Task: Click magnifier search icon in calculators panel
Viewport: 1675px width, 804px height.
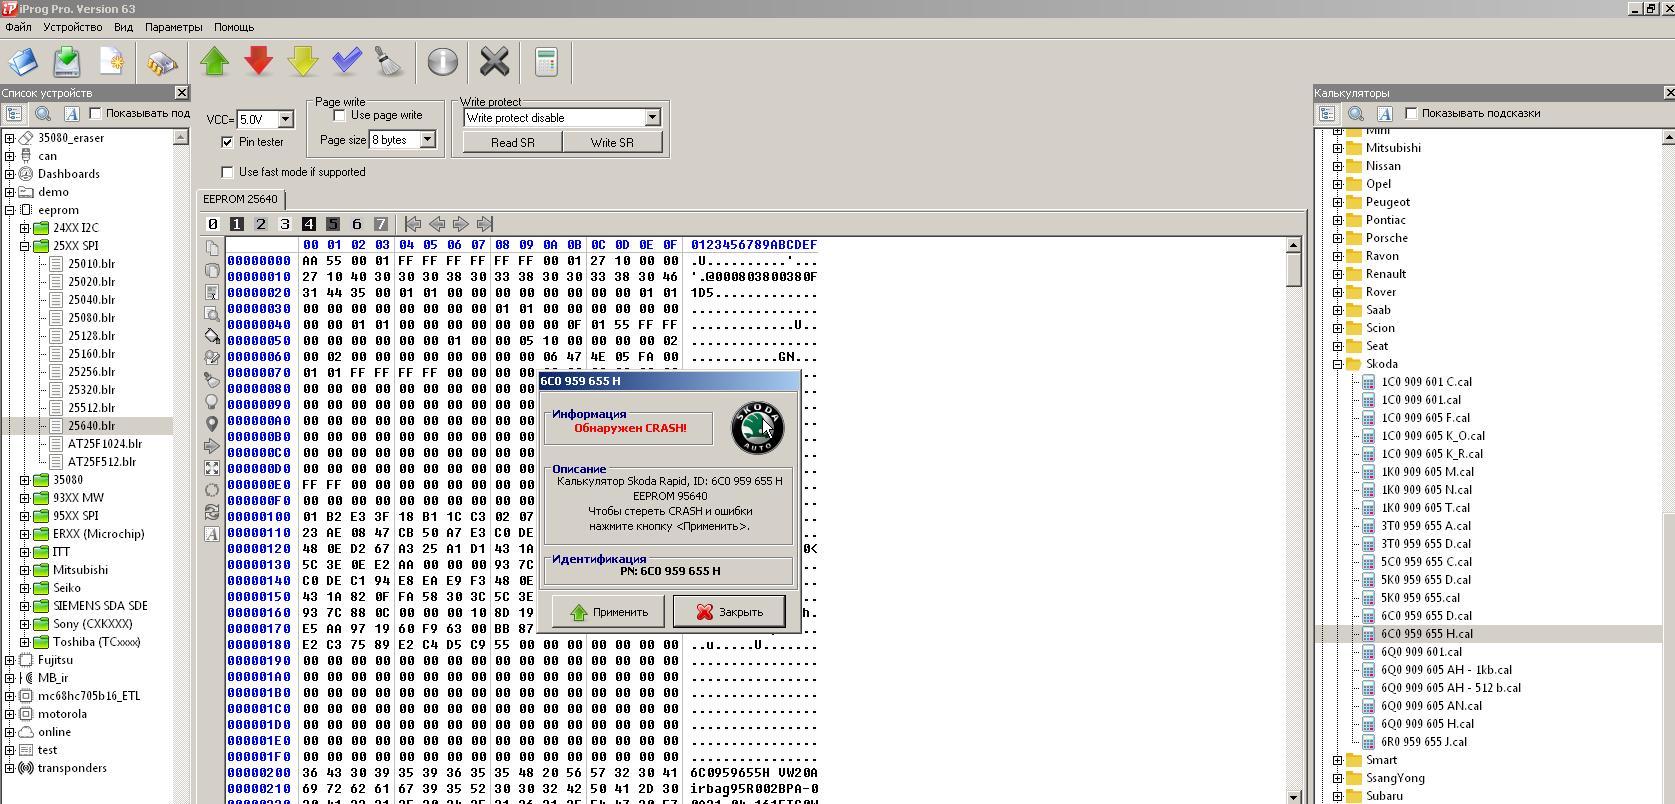Action: 1356,114
